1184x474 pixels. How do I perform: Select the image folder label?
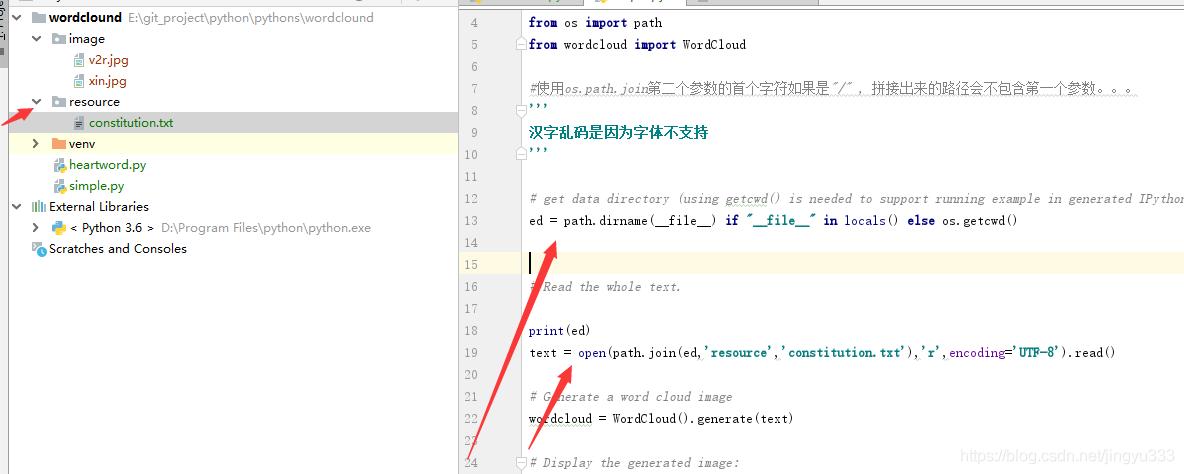pos(87,38)
